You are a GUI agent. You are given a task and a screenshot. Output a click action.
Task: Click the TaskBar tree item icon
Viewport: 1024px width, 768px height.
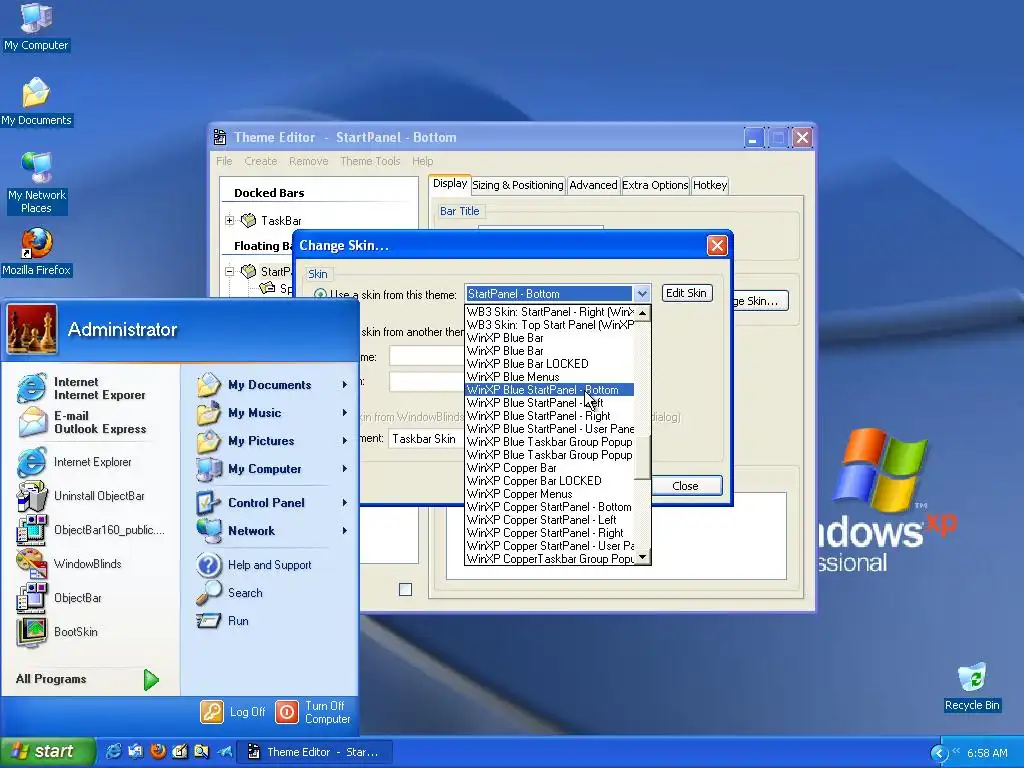248,221
